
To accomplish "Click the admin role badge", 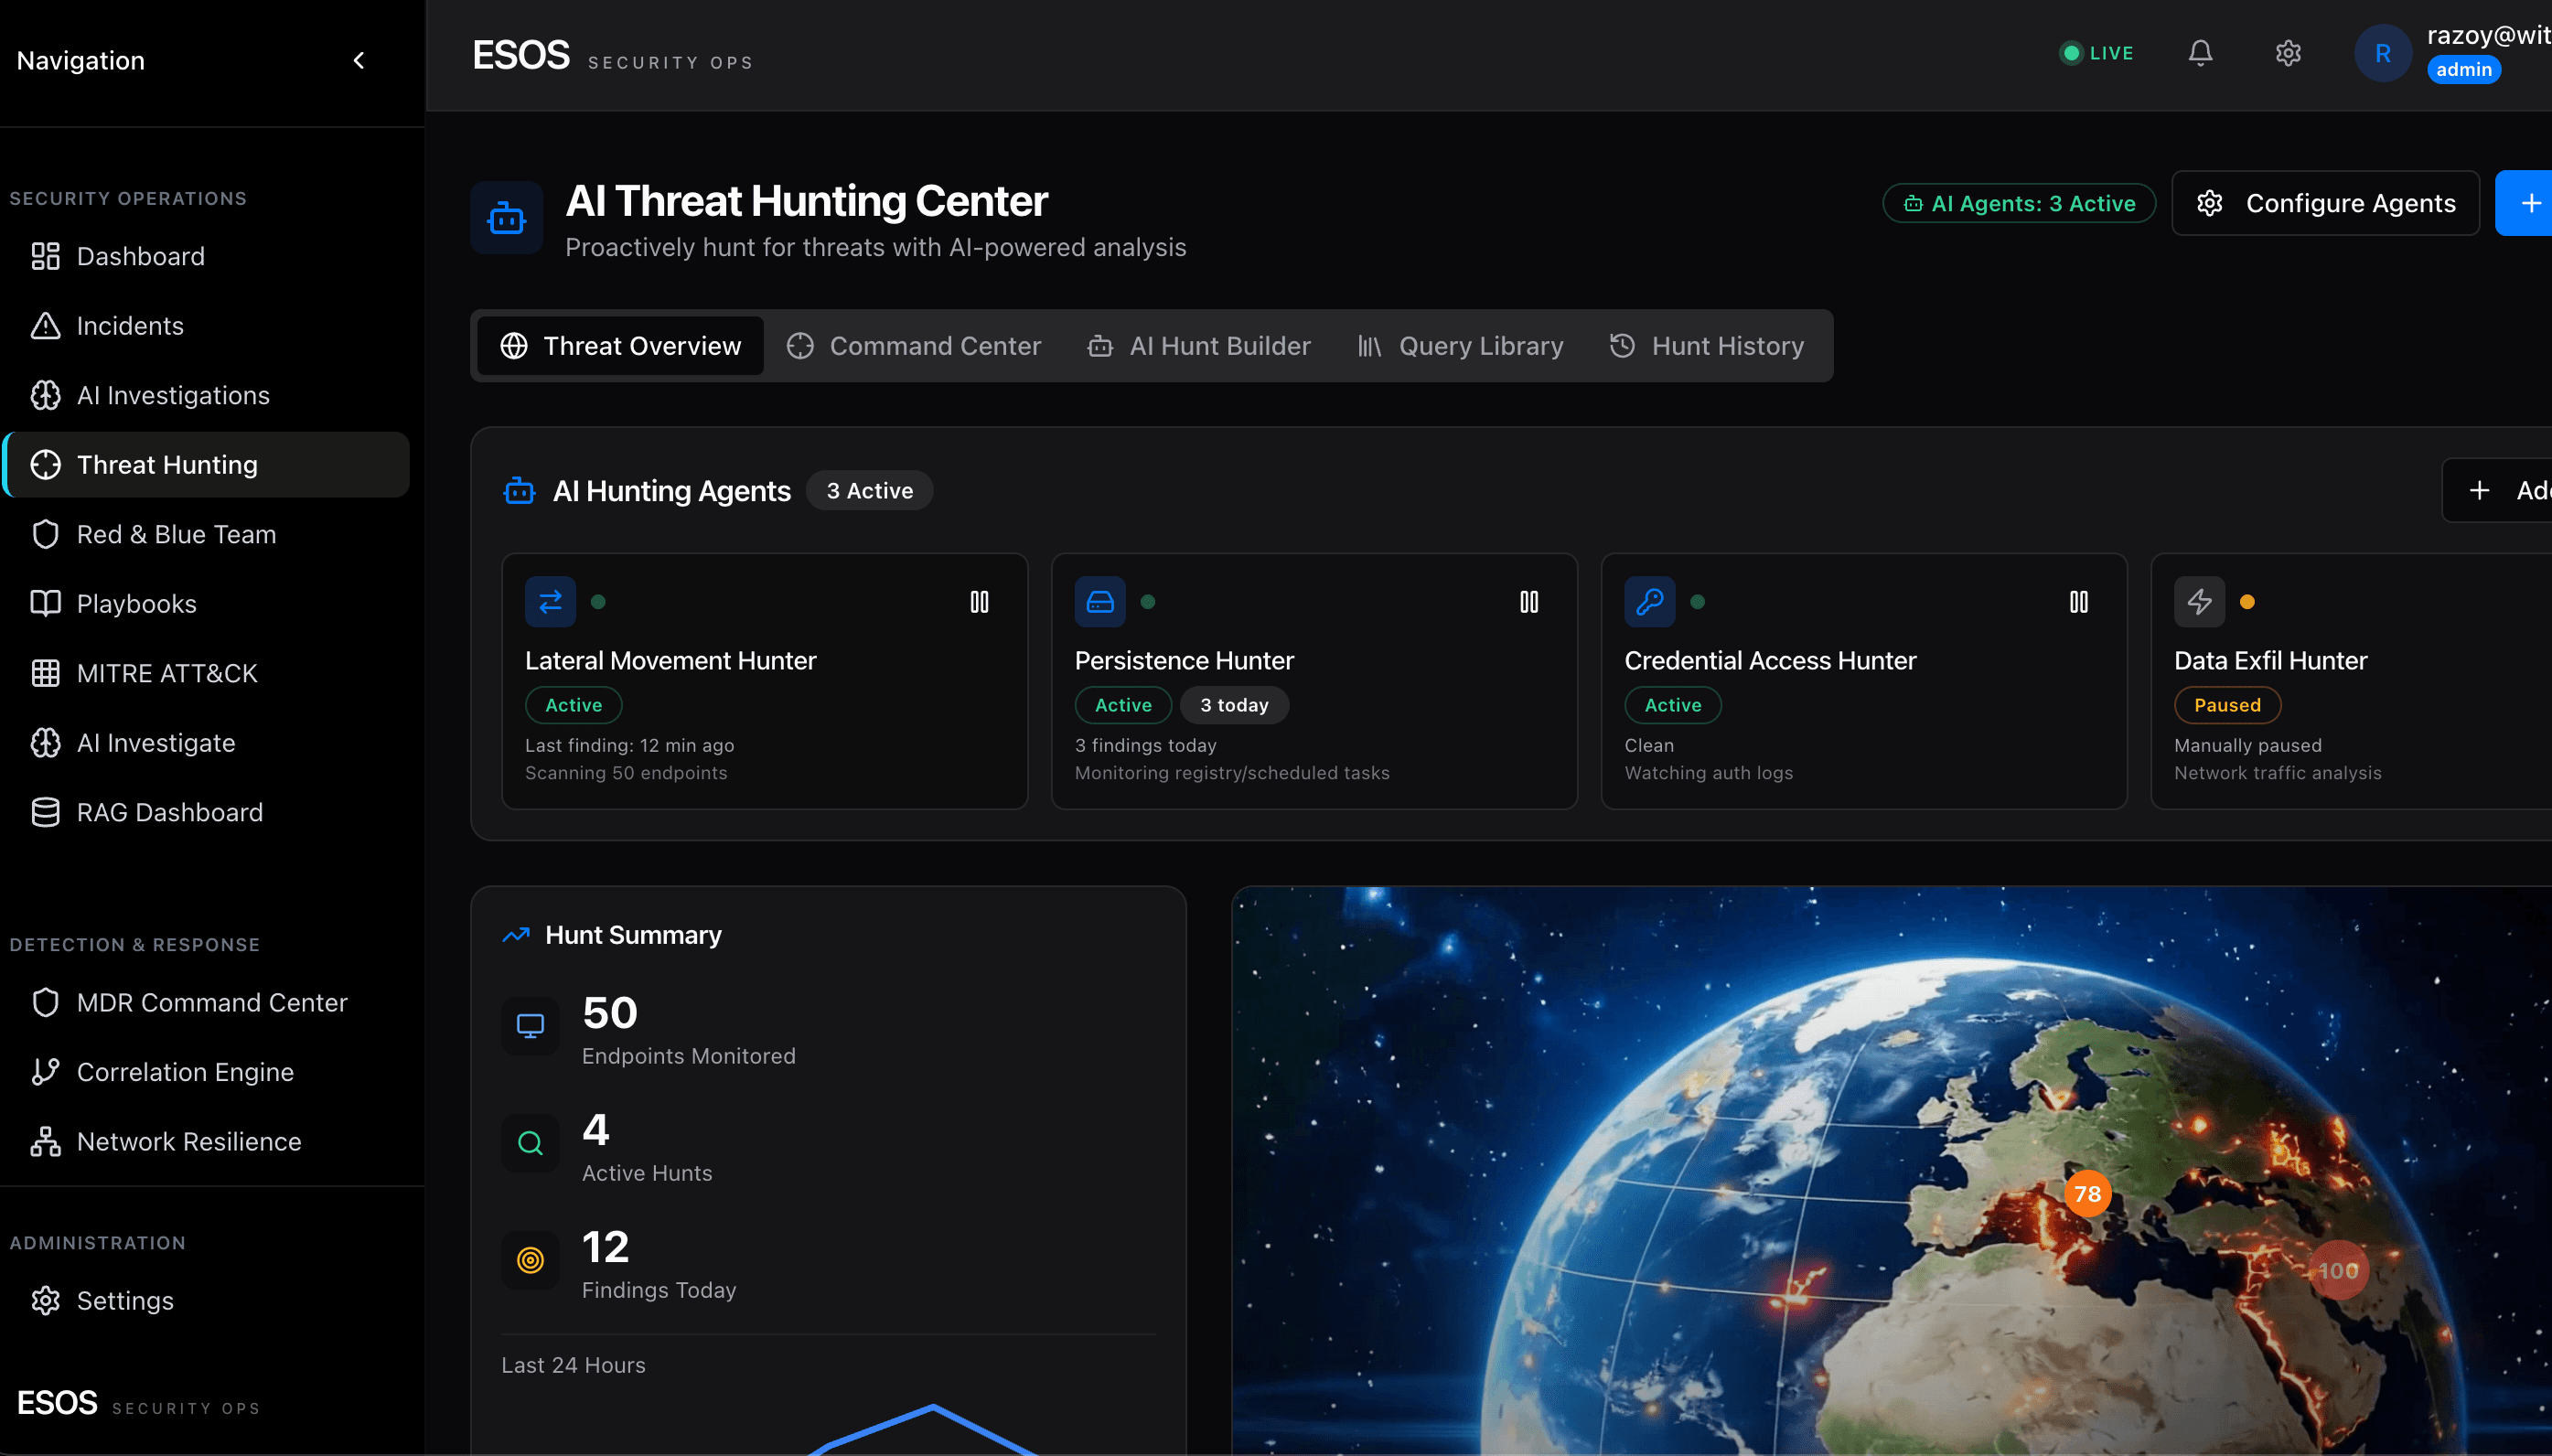I will pos(2463,69).
